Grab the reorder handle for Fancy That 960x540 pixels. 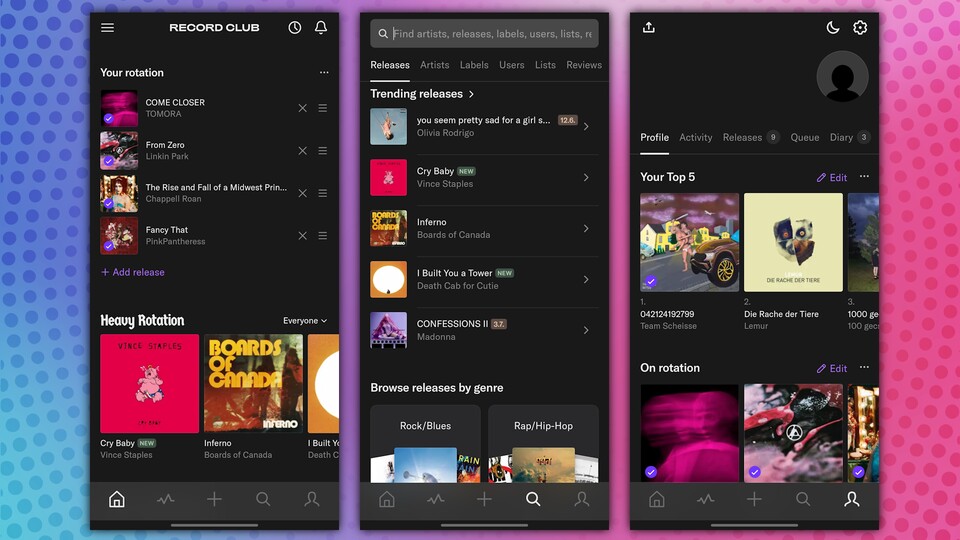tap(323, 236)
